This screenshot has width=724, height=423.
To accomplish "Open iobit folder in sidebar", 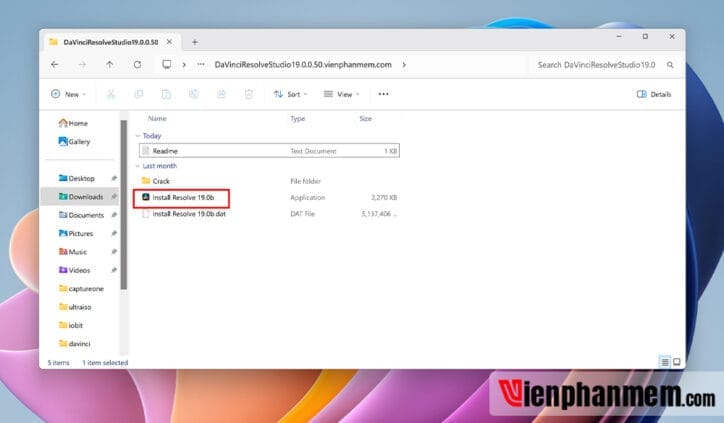I will tap(71, 325).
